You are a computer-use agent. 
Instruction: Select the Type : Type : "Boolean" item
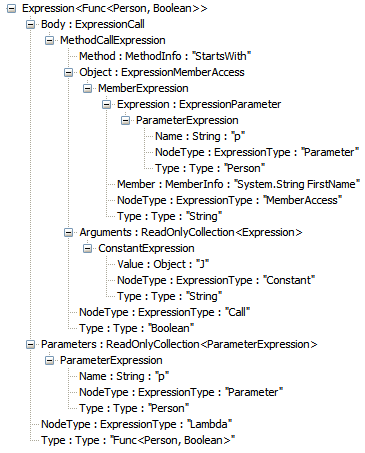(x=137, y=328)
